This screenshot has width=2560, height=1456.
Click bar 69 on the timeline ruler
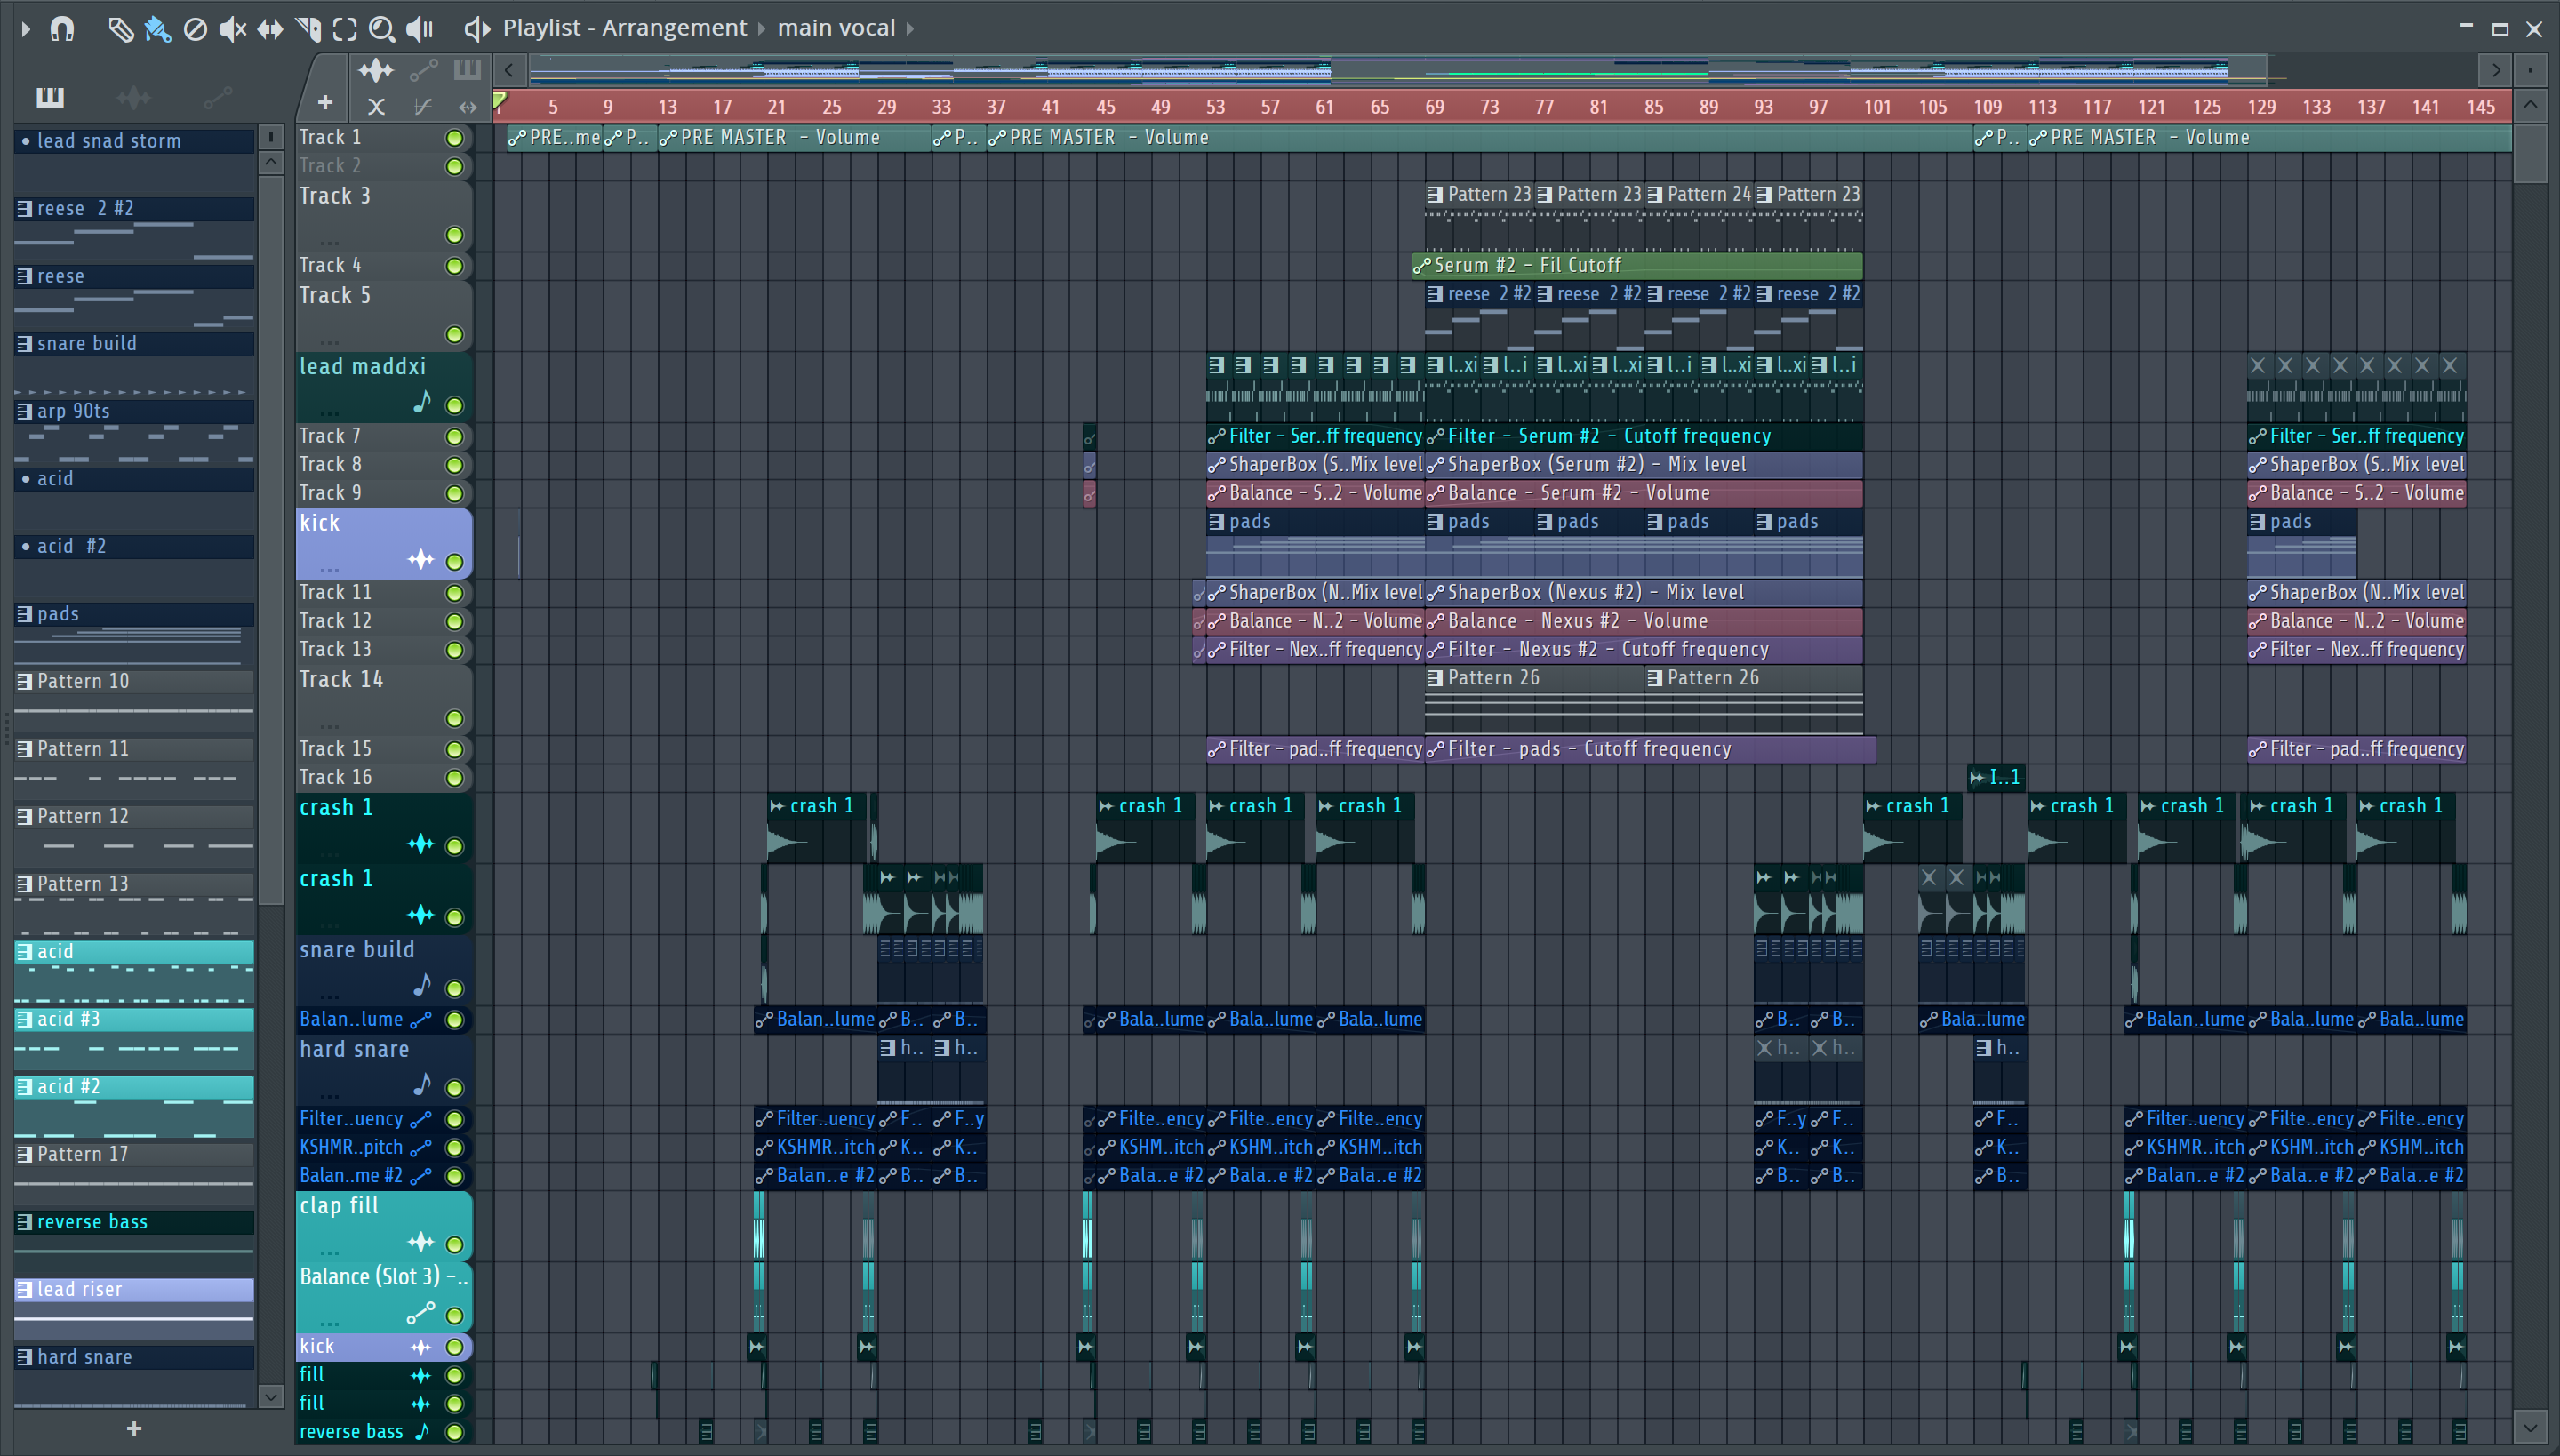click(1434, 106)
